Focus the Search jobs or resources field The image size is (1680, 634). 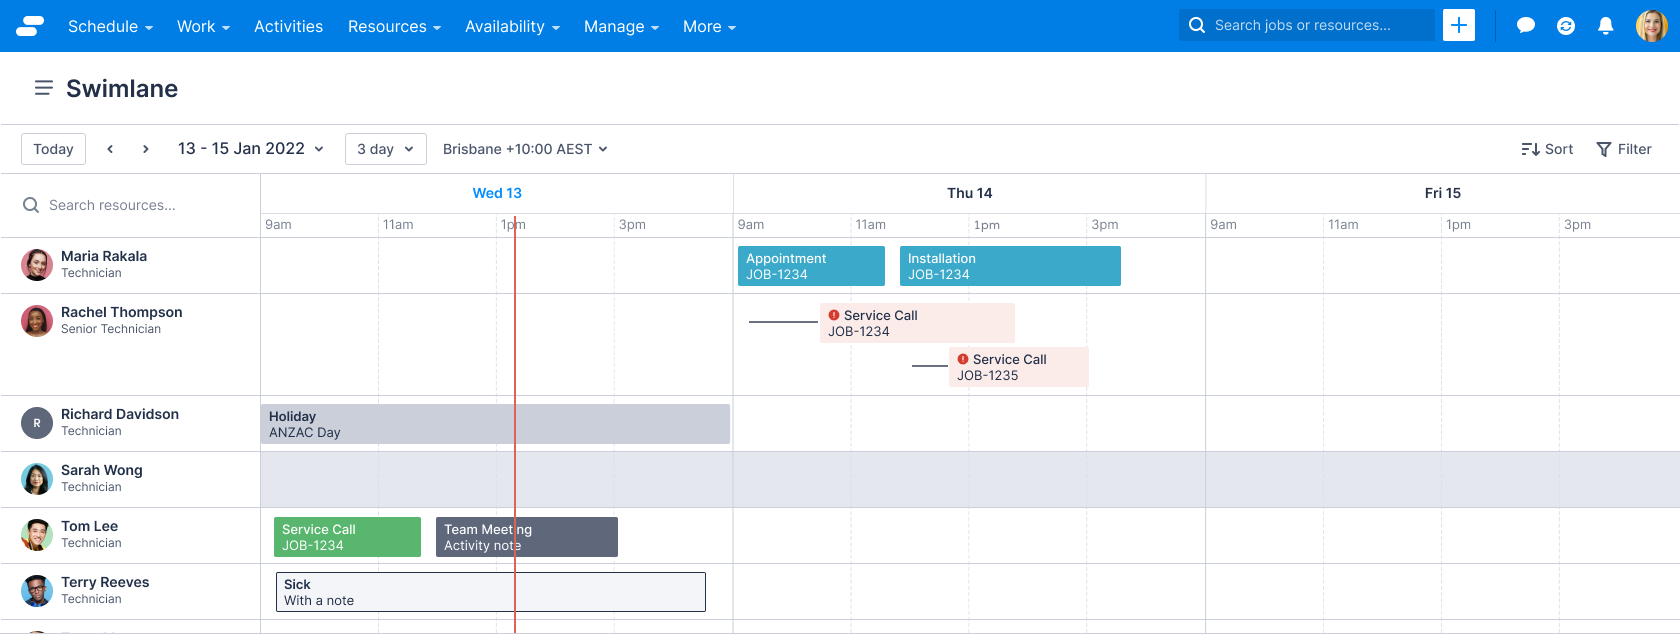click(x=1307, y=25)
